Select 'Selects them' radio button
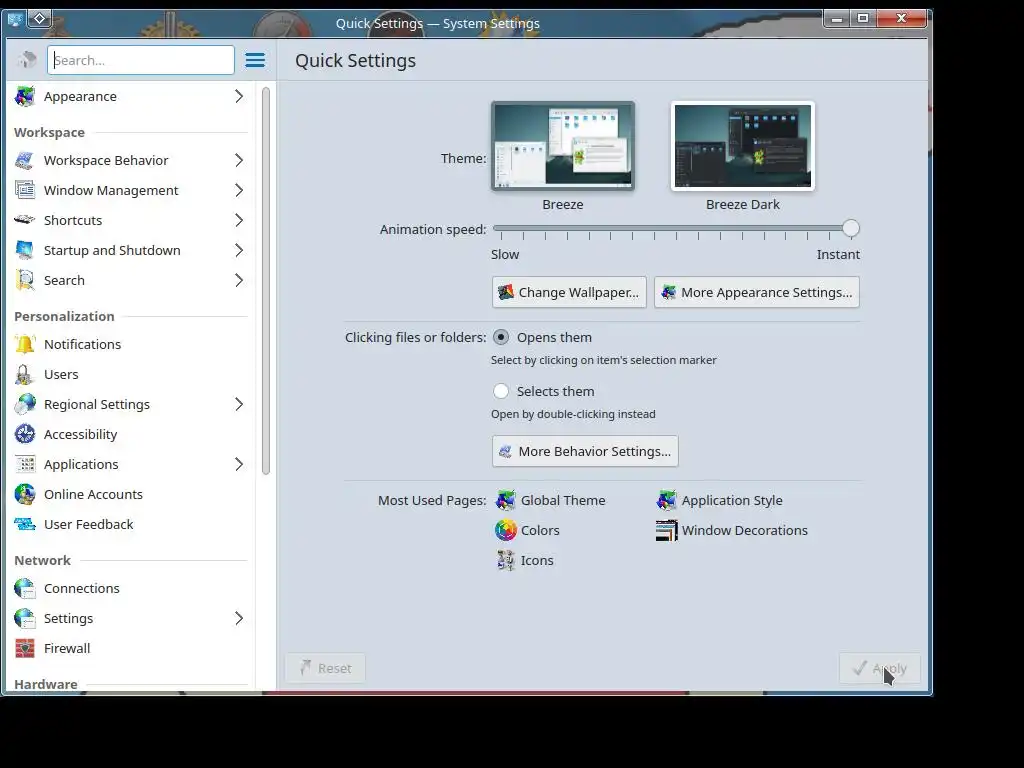The image size is (1024, 768). 501,391
